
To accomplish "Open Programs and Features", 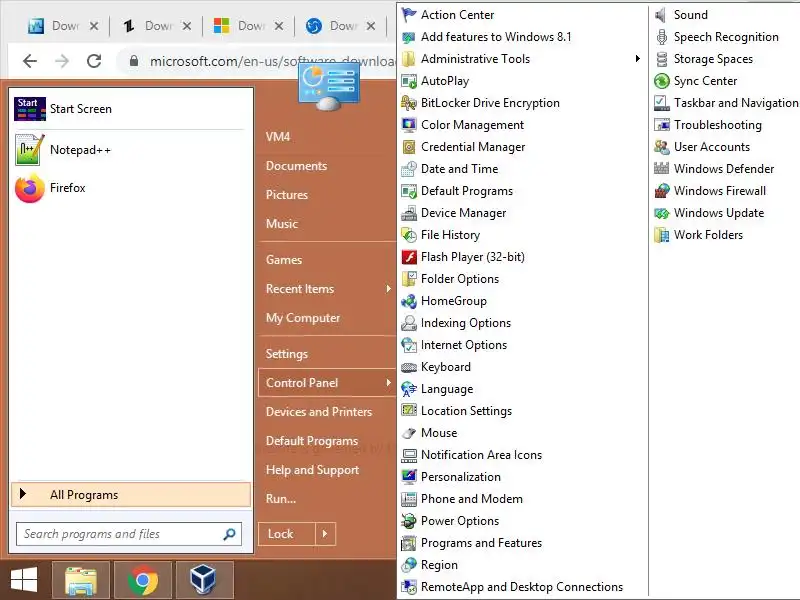I will pyautogui.click(x=481, y=543).
